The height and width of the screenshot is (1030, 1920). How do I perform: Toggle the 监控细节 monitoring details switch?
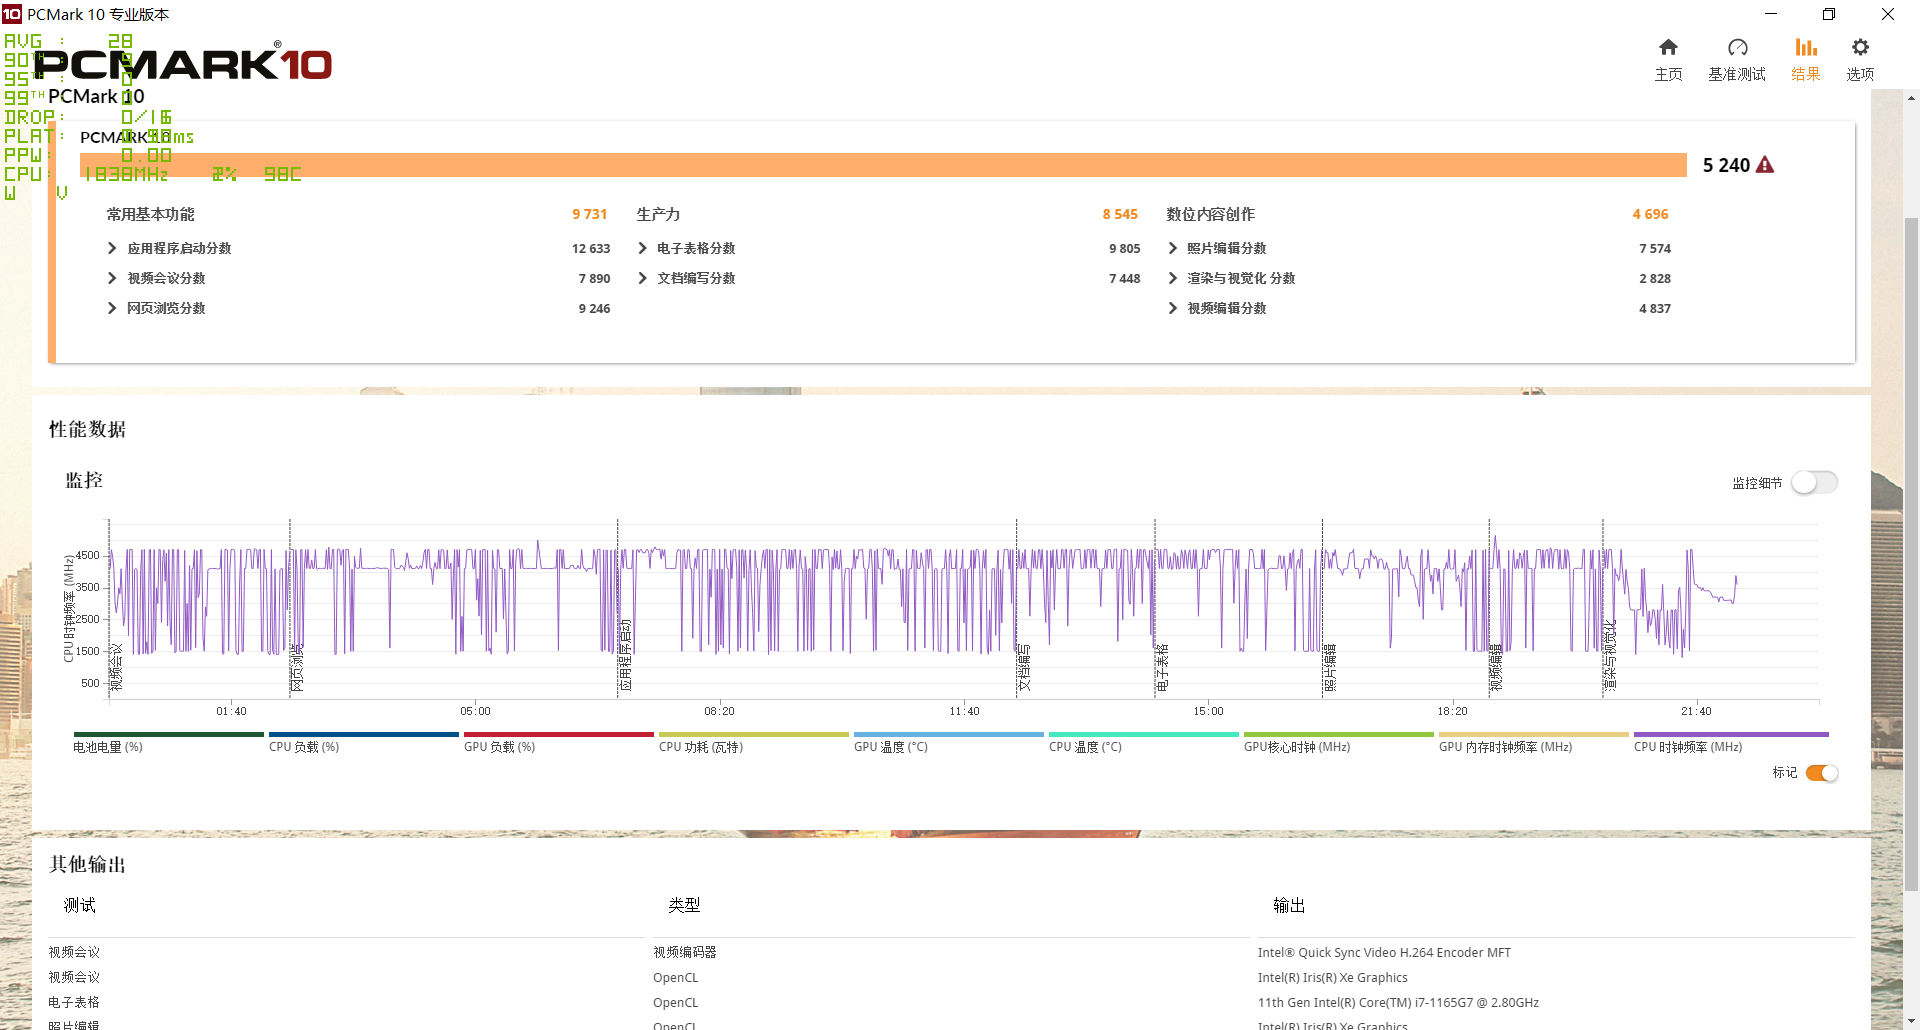pos(1814,483)
